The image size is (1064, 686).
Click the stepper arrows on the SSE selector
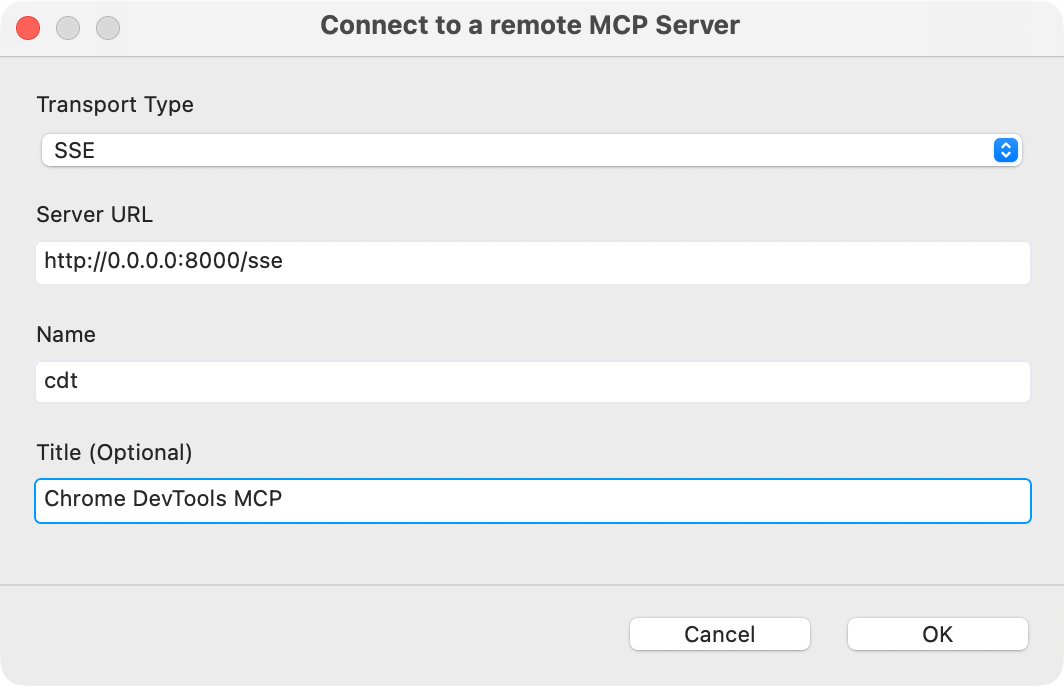[x=1006, y=150]
